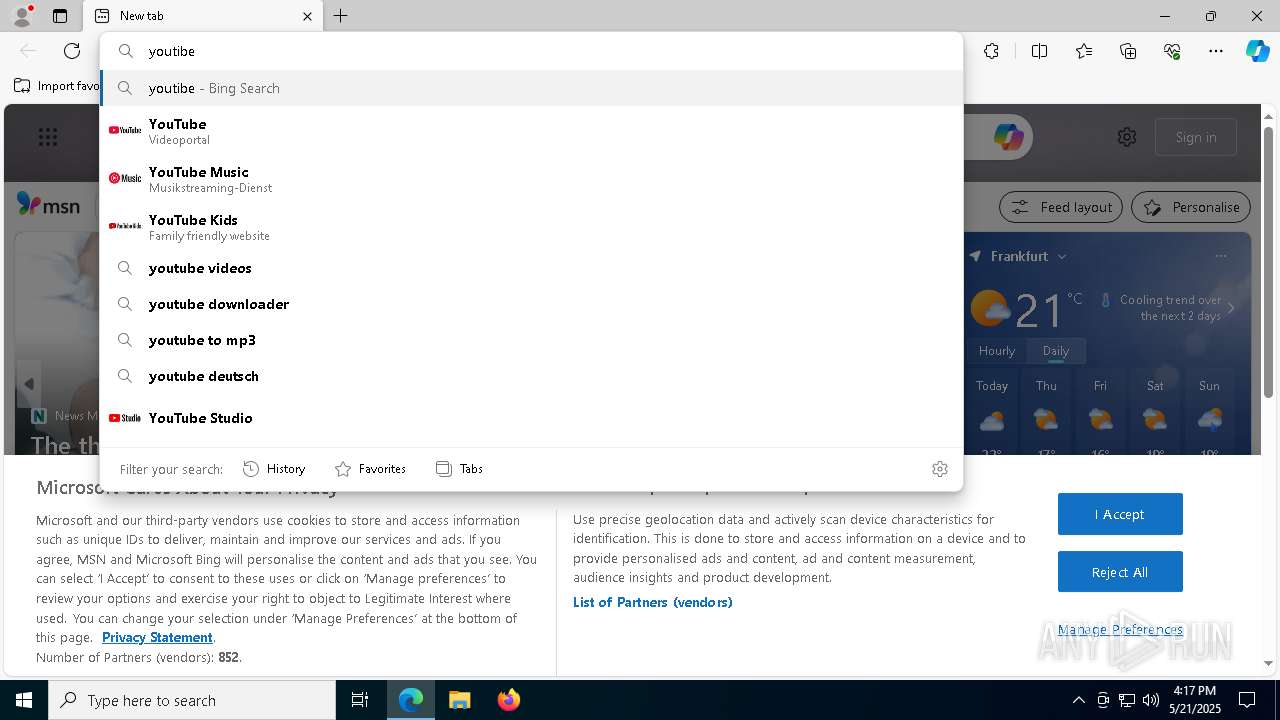Screen dimensions: 1280x720
Task: Select youtibe - Bing Search suggestion
Action: coord(531,88)
